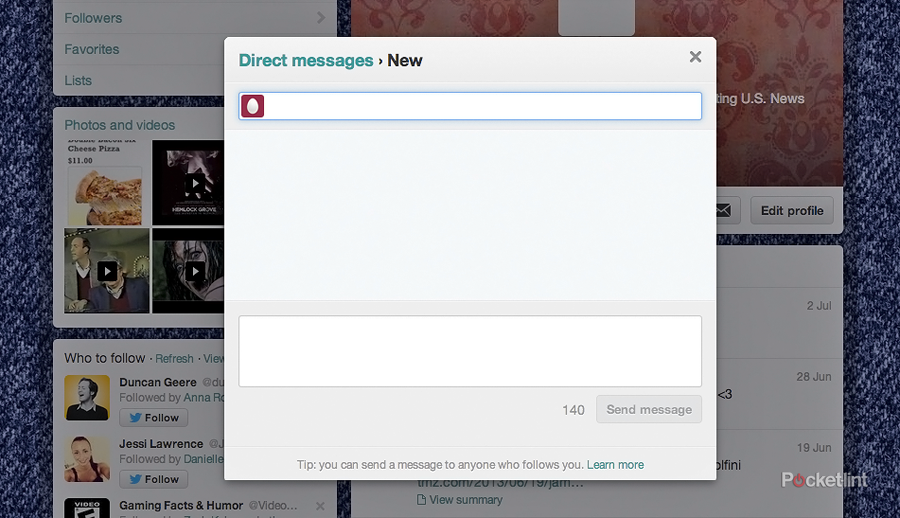Click the Direct messages breadcrumb link
The height and width of the screenshot is (518, 900).
pos(305,60)
